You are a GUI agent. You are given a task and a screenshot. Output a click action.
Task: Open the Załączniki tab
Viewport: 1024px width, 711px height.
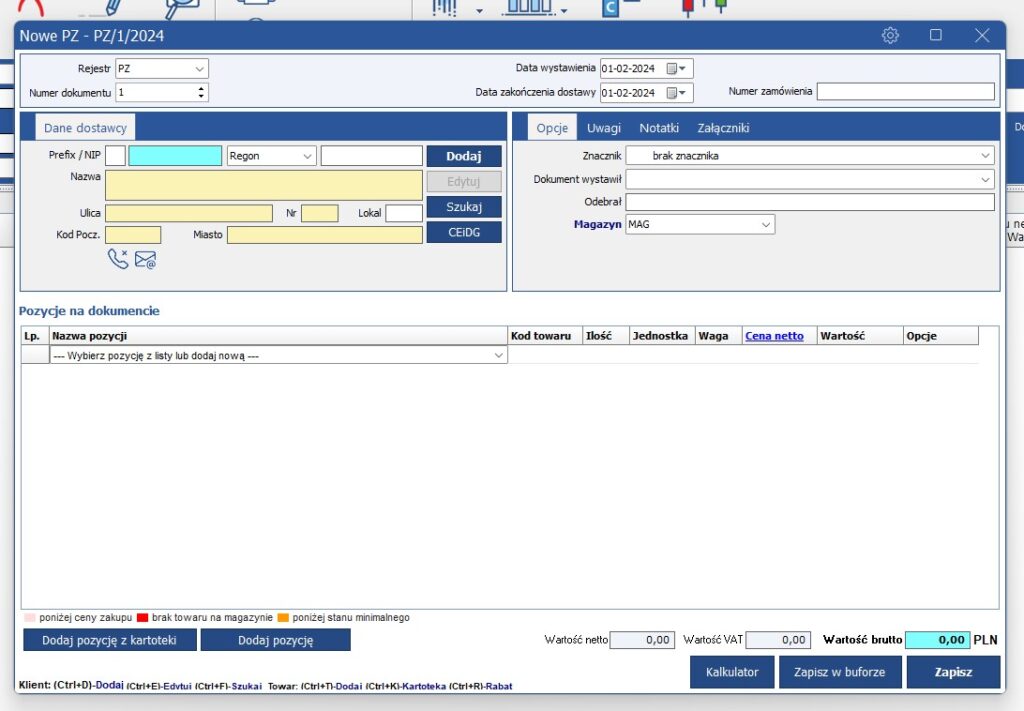pyautogui.click(x=723, y=128)
